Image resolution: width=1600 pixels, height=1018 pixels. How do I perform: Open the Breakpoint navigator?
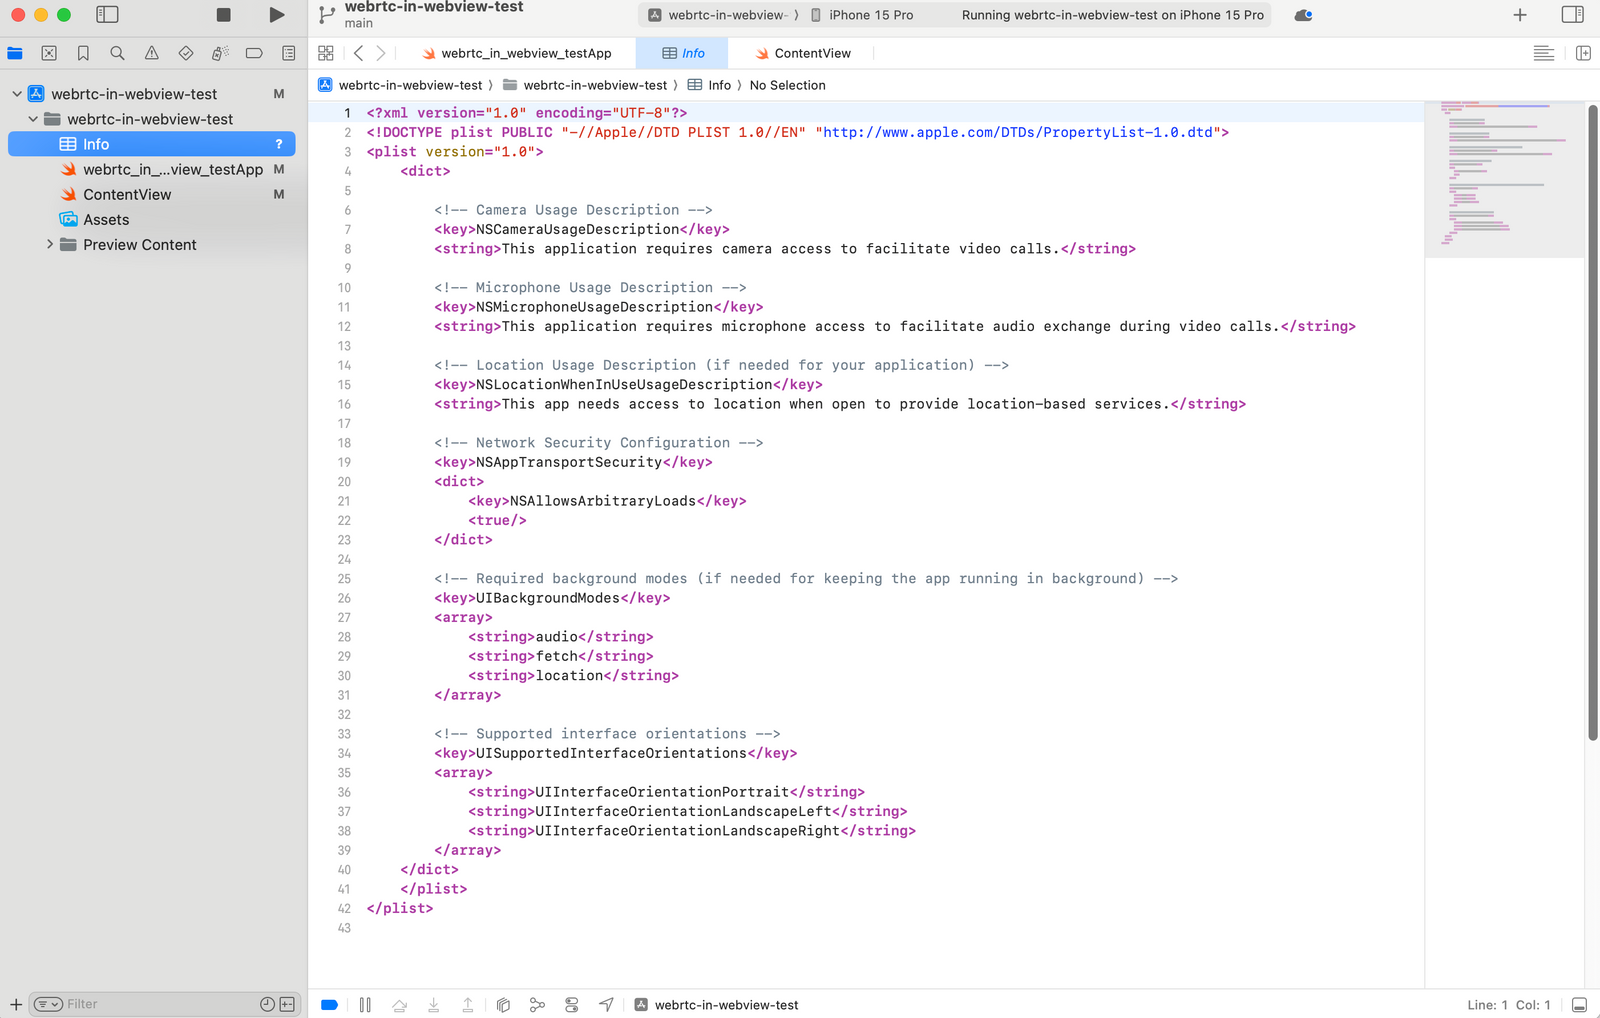254,53
